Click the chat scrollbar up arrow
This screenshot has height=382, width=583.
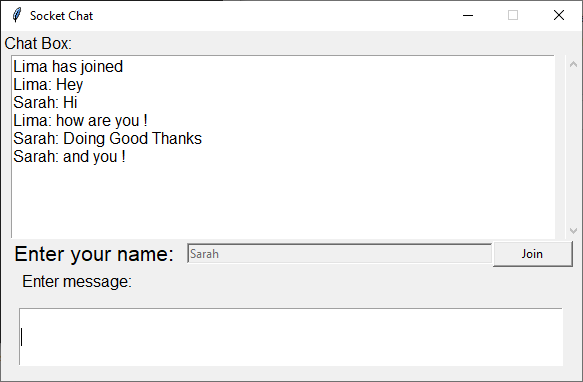[x=573, y=64]
